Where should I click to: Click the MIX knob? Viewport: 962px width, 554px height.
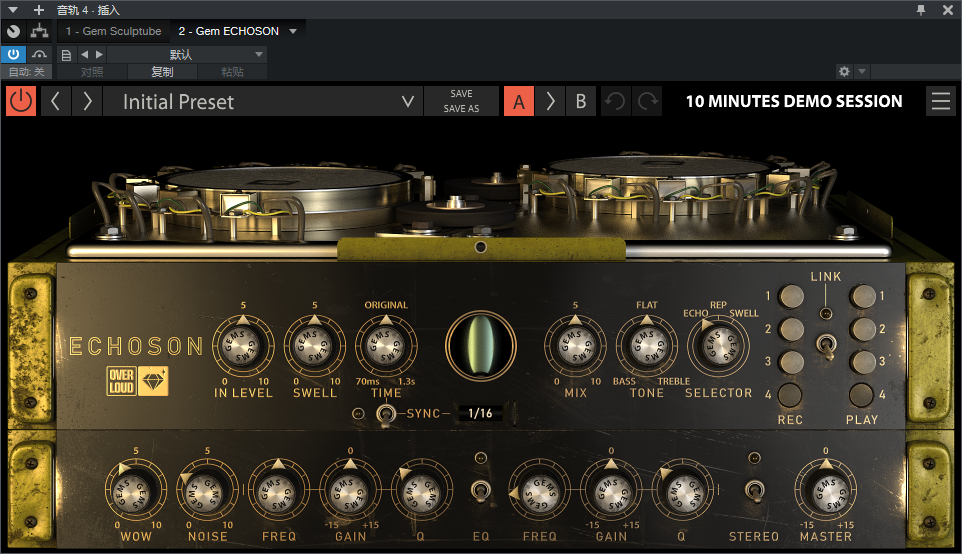pos(575,346)
